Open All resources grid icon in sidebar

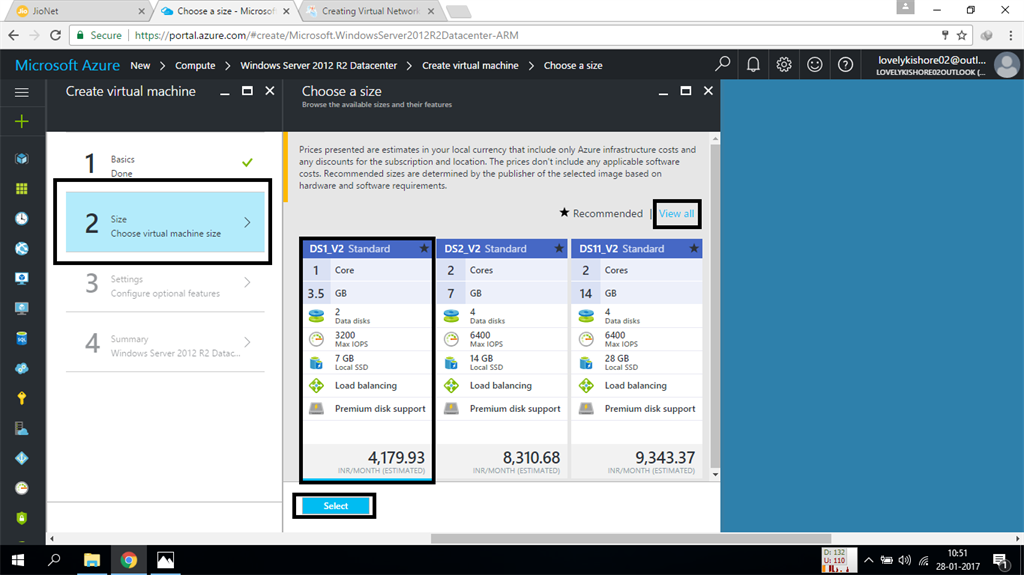[22, 189]
